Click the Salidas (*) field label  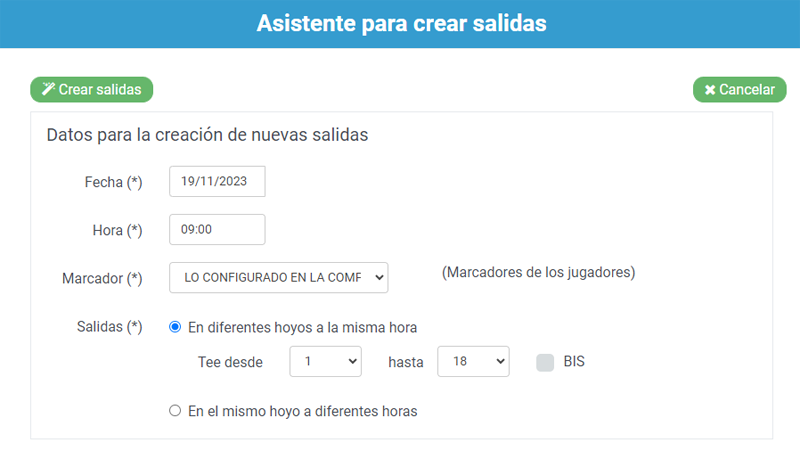(109, 327)
